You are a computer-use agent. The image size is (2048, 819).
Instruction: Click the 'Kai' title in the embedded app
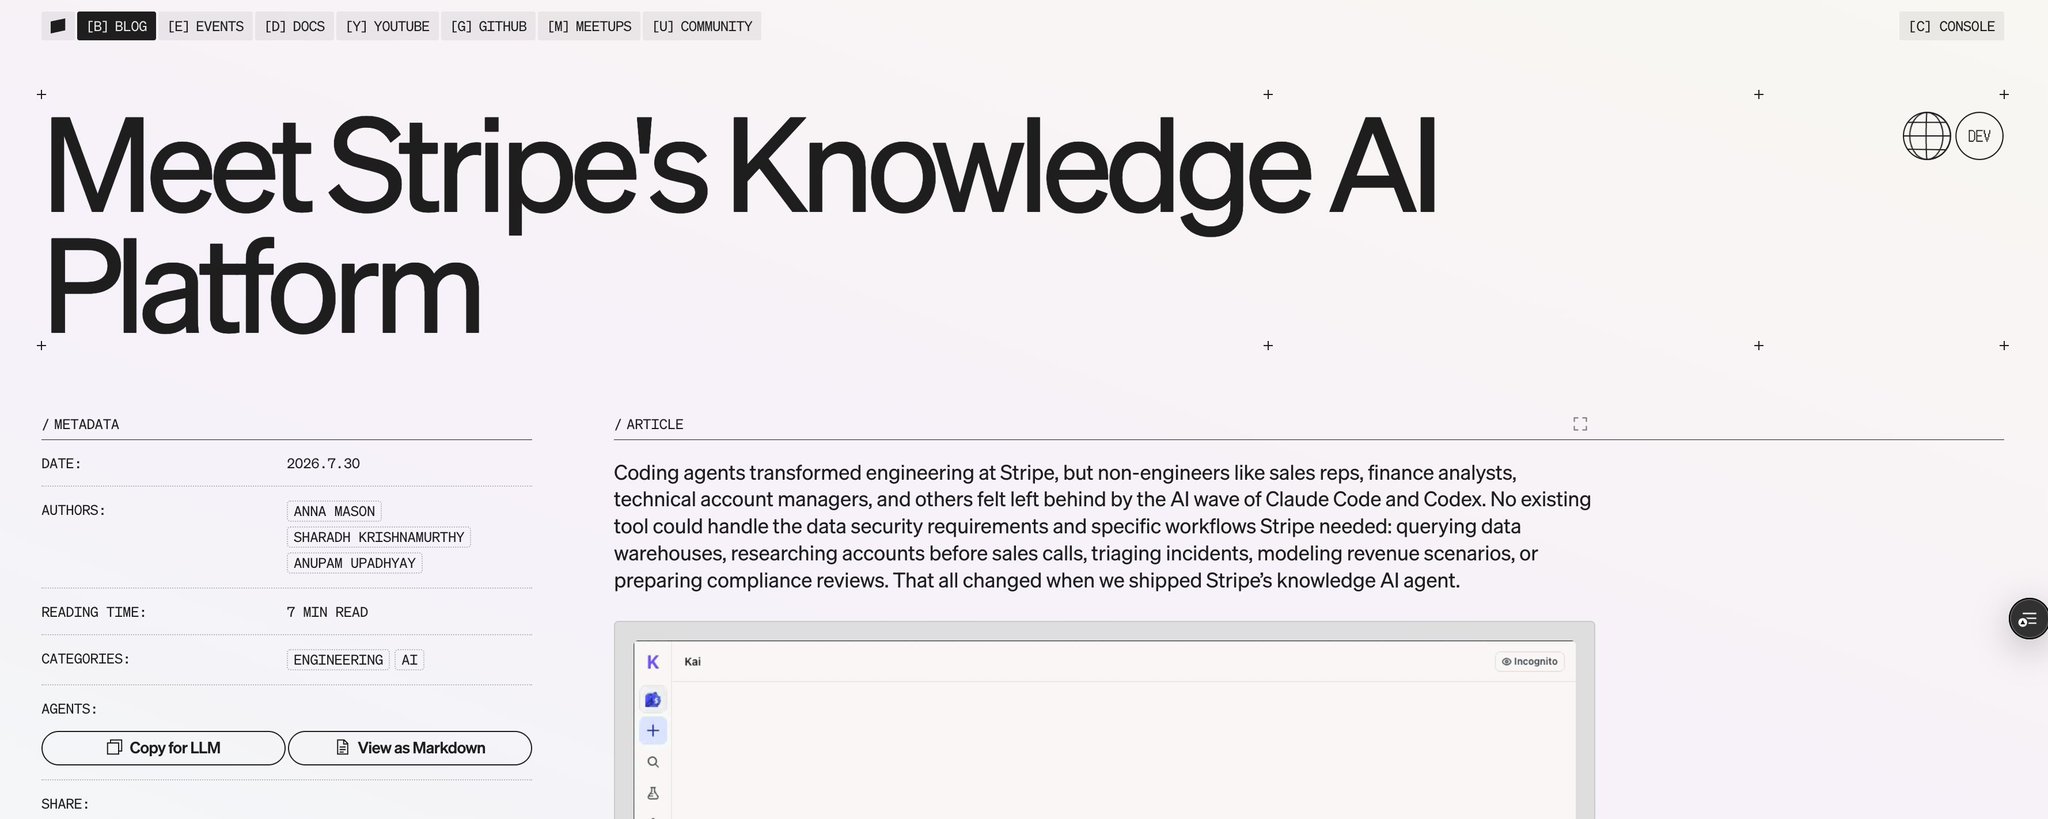point(692,662)
